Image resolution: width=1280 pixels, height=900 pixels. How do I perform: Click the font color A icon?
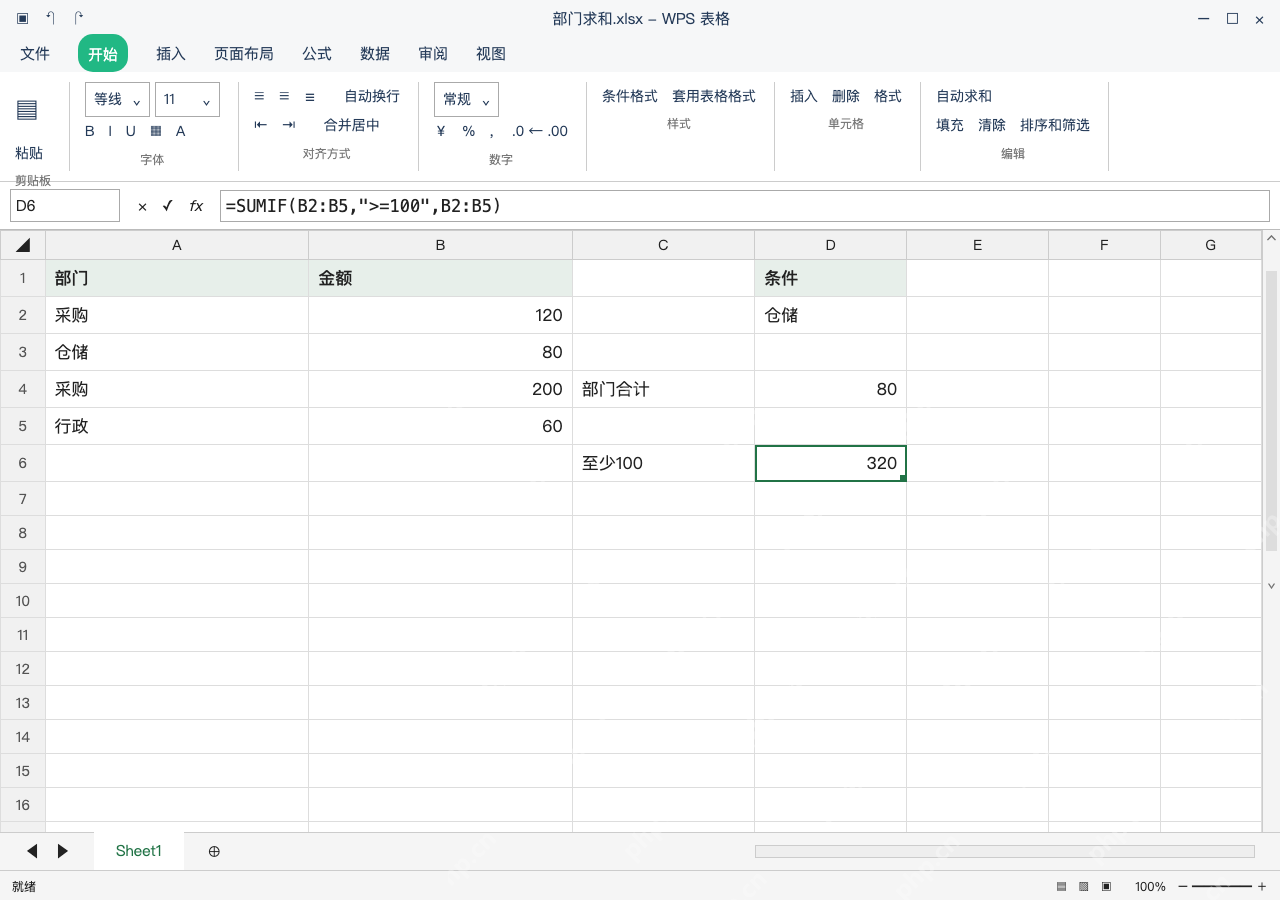coord(181,131)
